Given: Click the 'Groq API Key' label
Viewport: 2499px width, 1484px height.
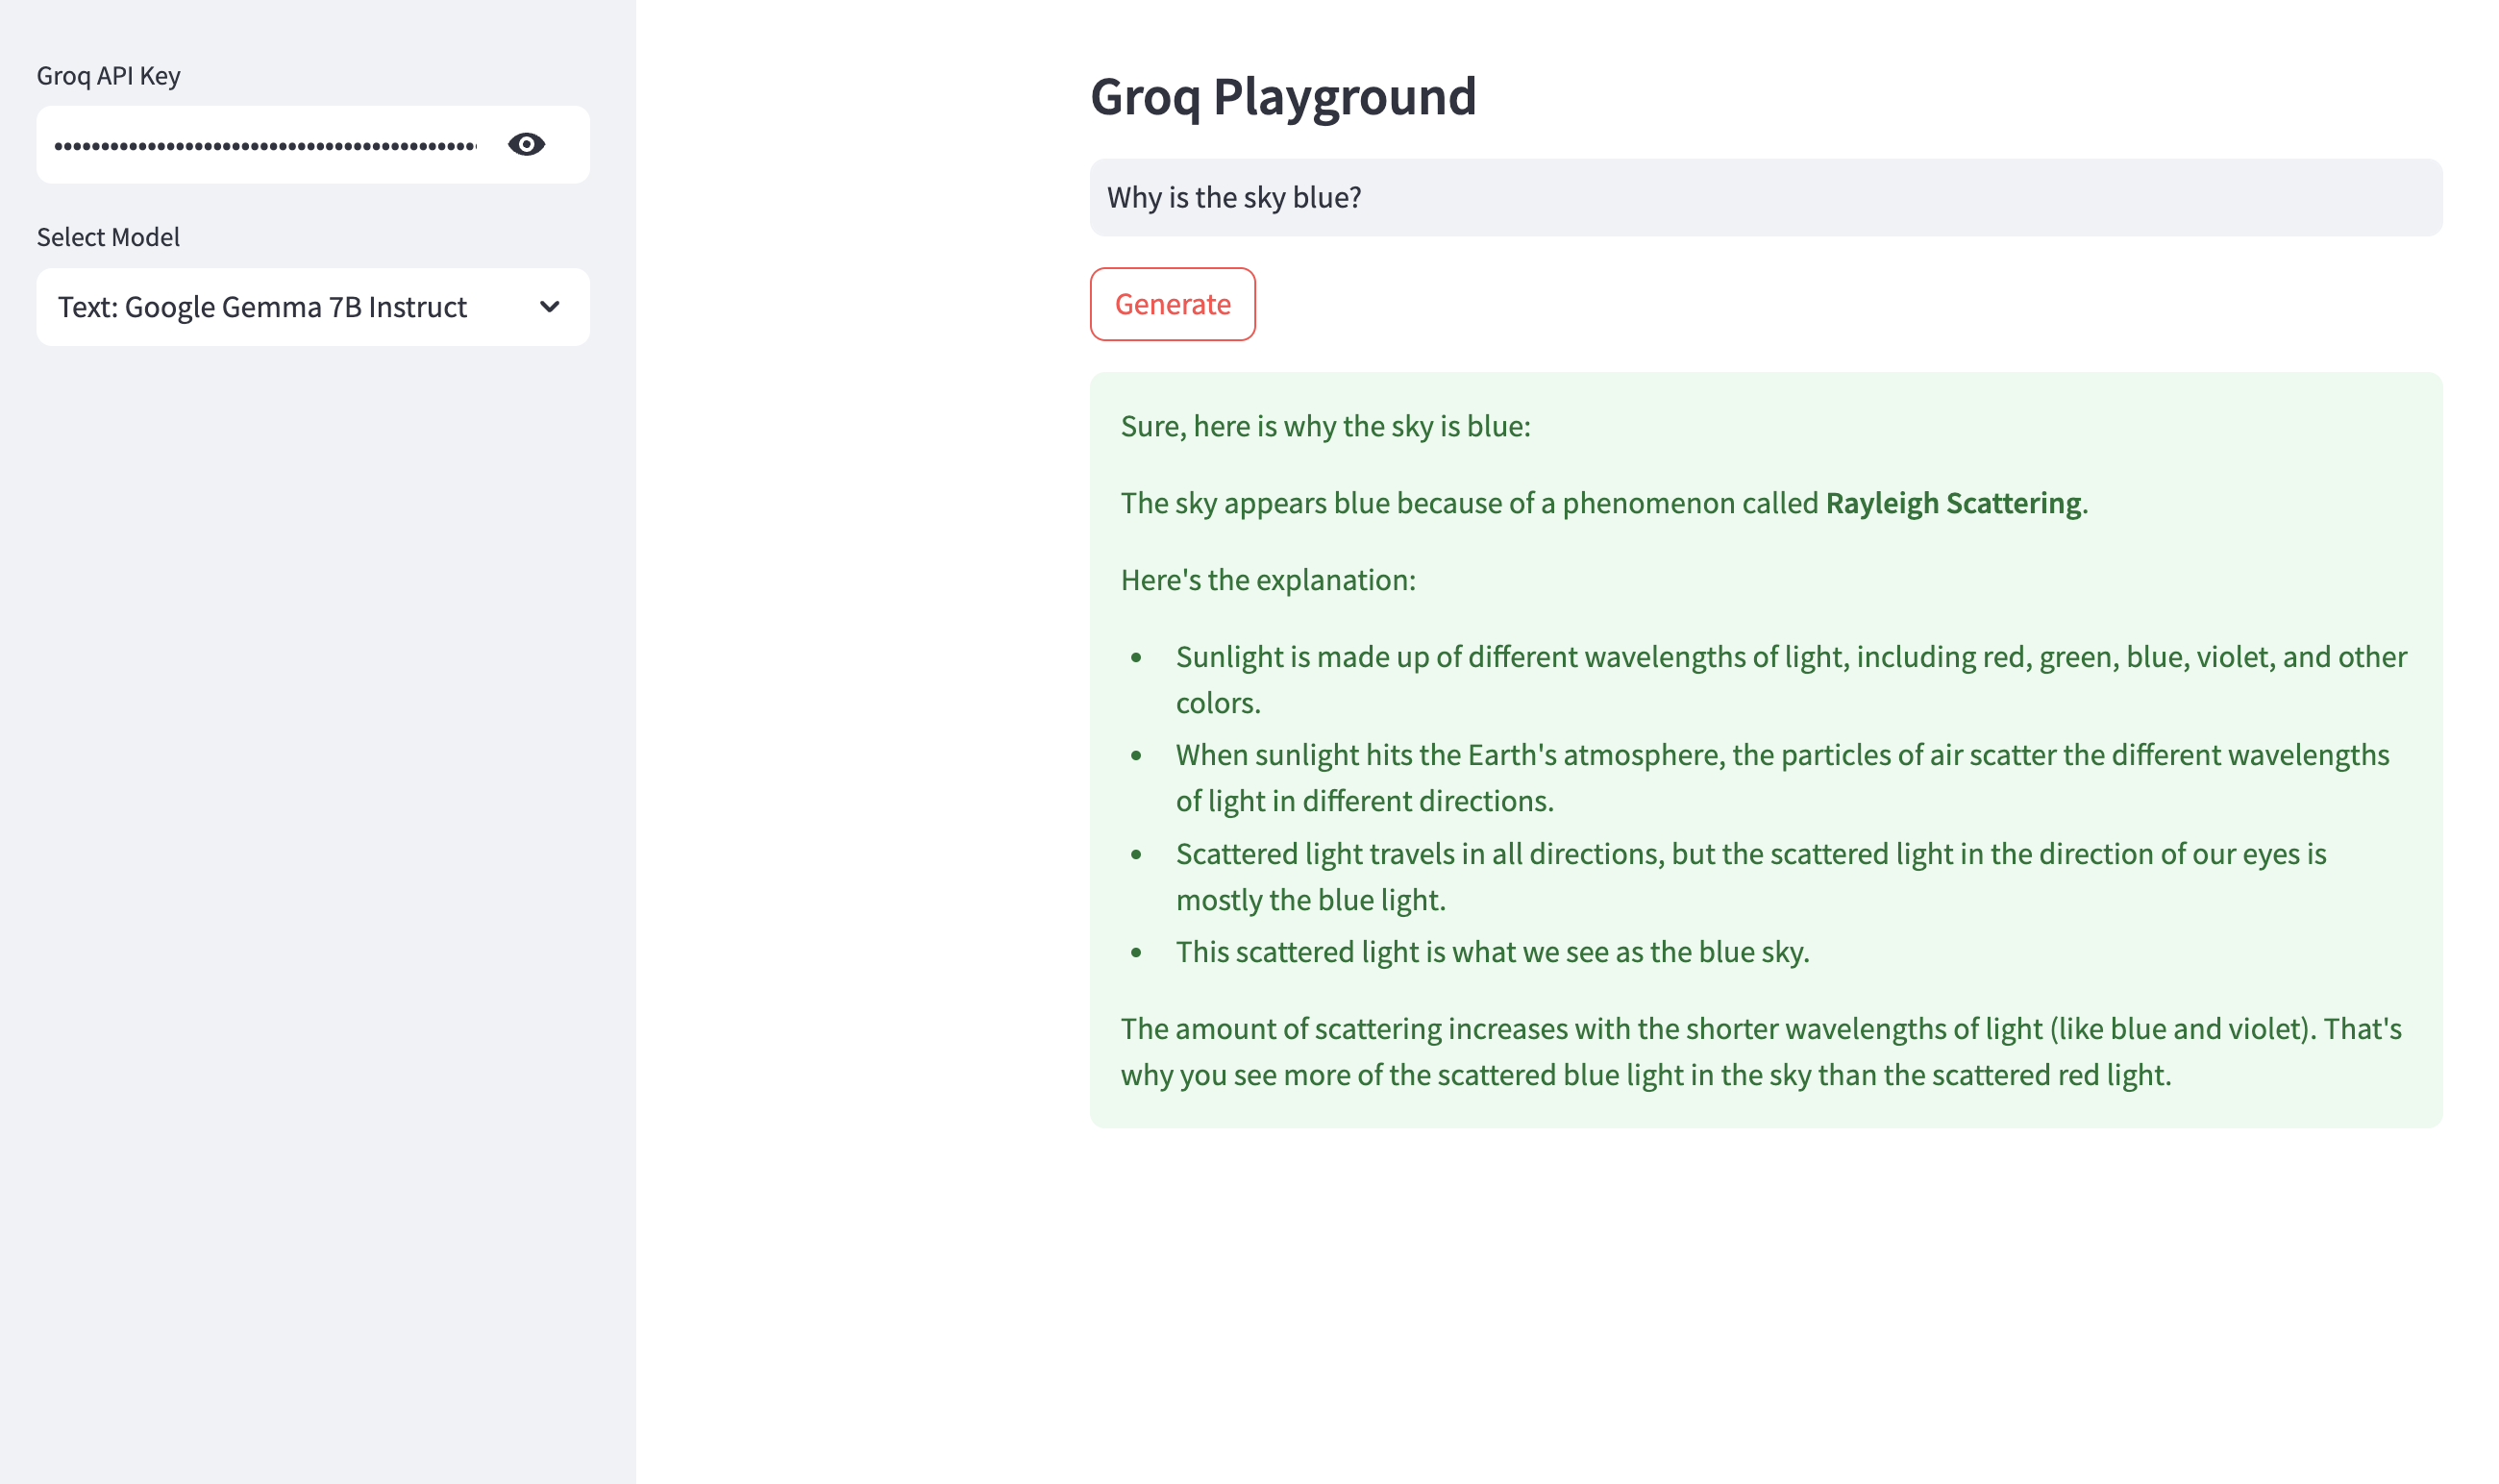Looking at the screenshot, I should click(108, 76).
